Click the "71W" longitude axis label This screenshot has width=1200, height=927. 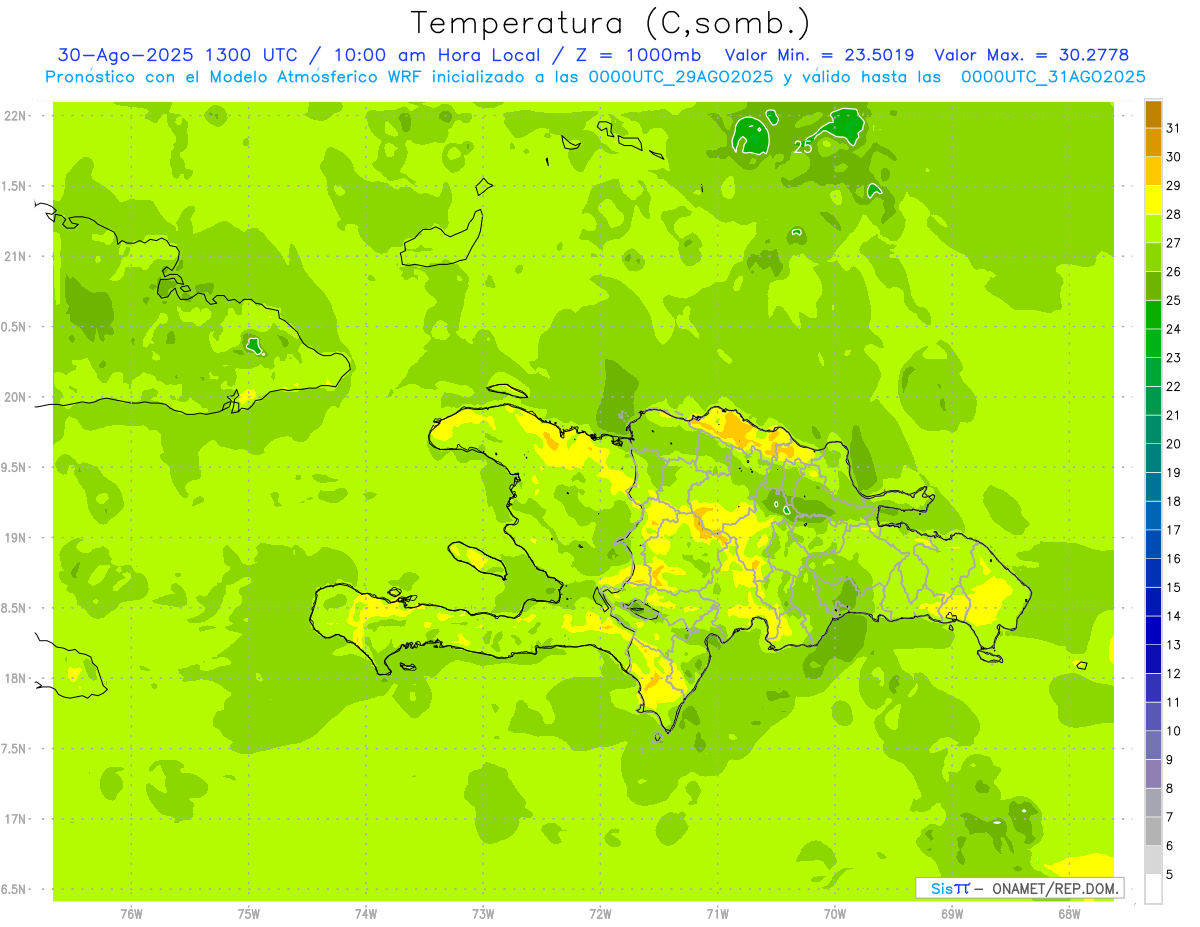[x=717, y=914]
